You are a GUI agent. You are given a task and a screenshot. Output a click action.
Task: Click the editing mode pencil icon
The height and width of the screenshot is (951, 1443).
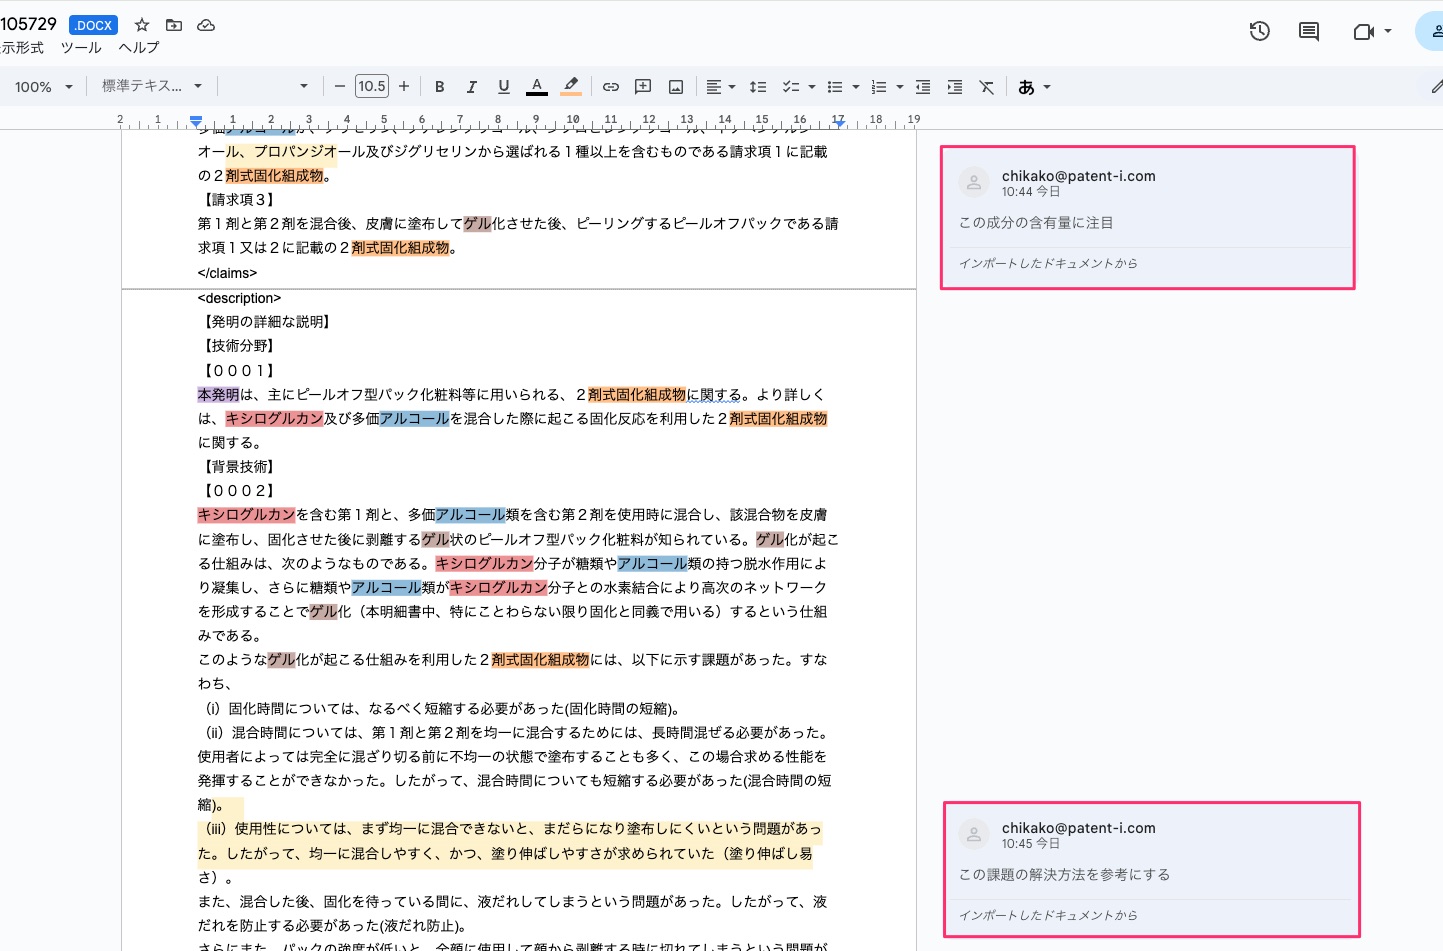1436,87
